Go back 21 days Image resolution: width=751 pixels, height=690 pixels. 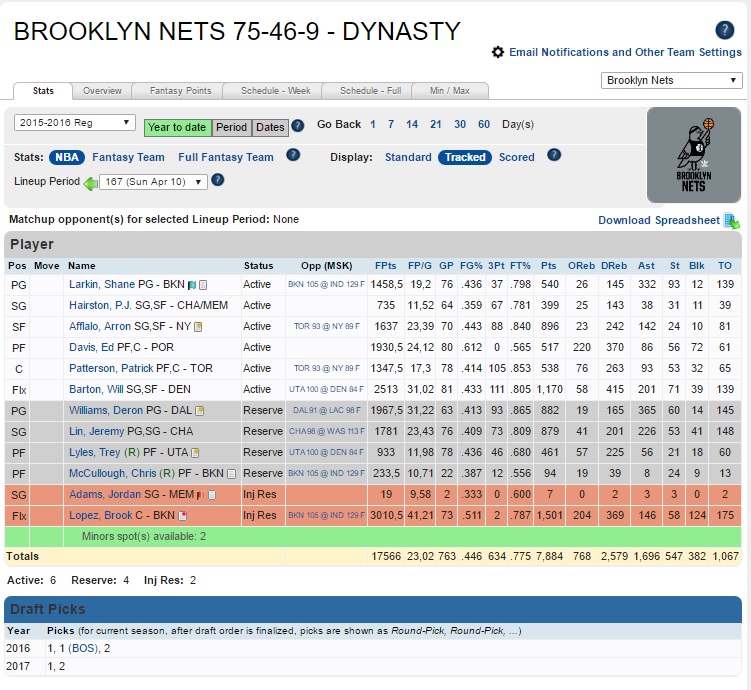pyautogui.click(x=435, y=124)
